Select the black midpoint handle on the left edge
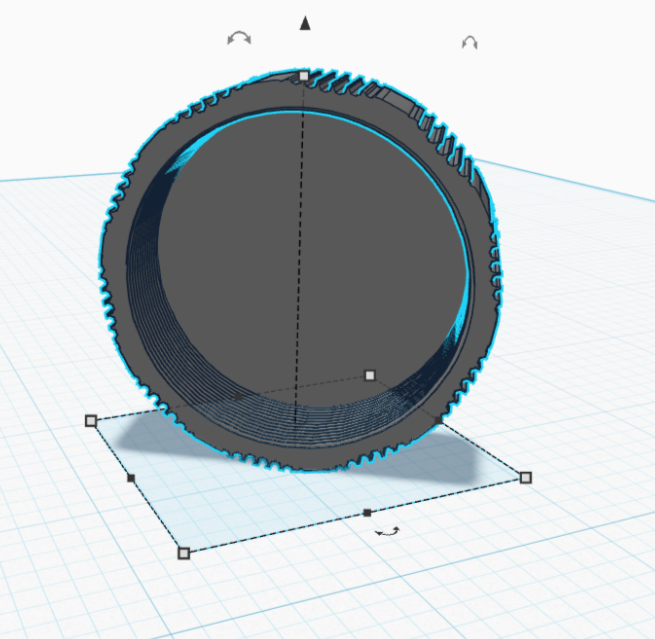Viewport: 655px width, 639px height. [x=131, y=479]
